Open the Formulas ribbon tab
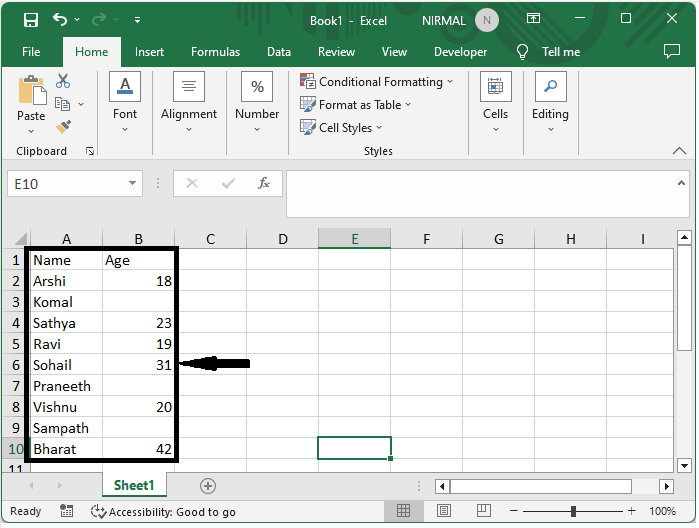 pyautogui.click(x=215, y=52)
